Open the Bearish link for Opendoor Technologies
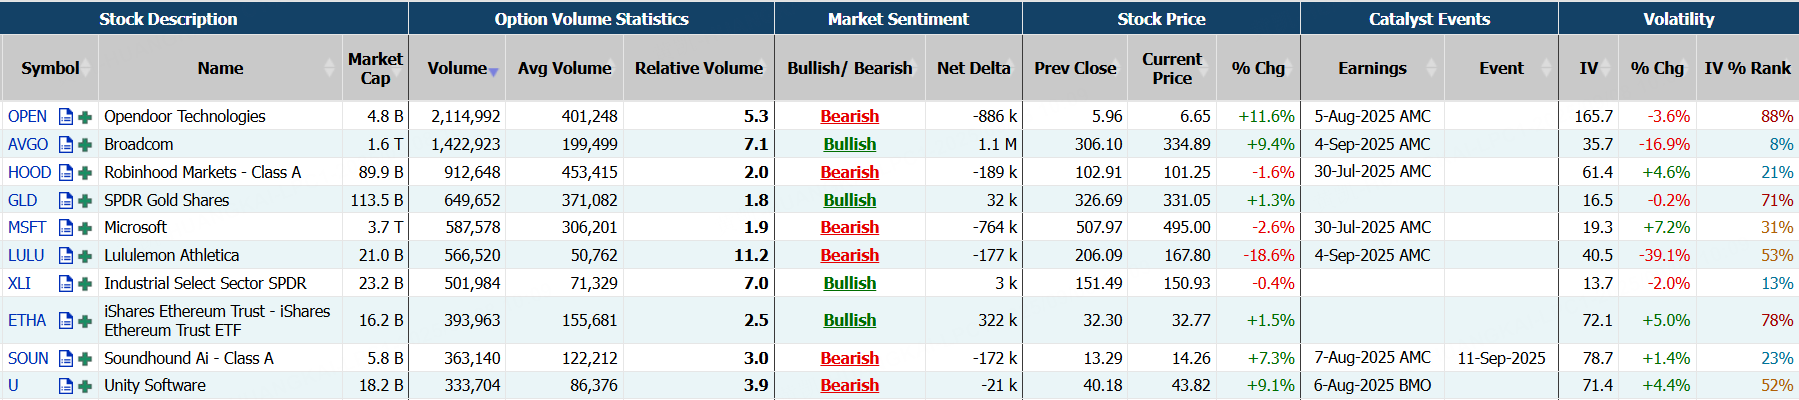The width and height of the screenshot is (1799, 400). 849,117
